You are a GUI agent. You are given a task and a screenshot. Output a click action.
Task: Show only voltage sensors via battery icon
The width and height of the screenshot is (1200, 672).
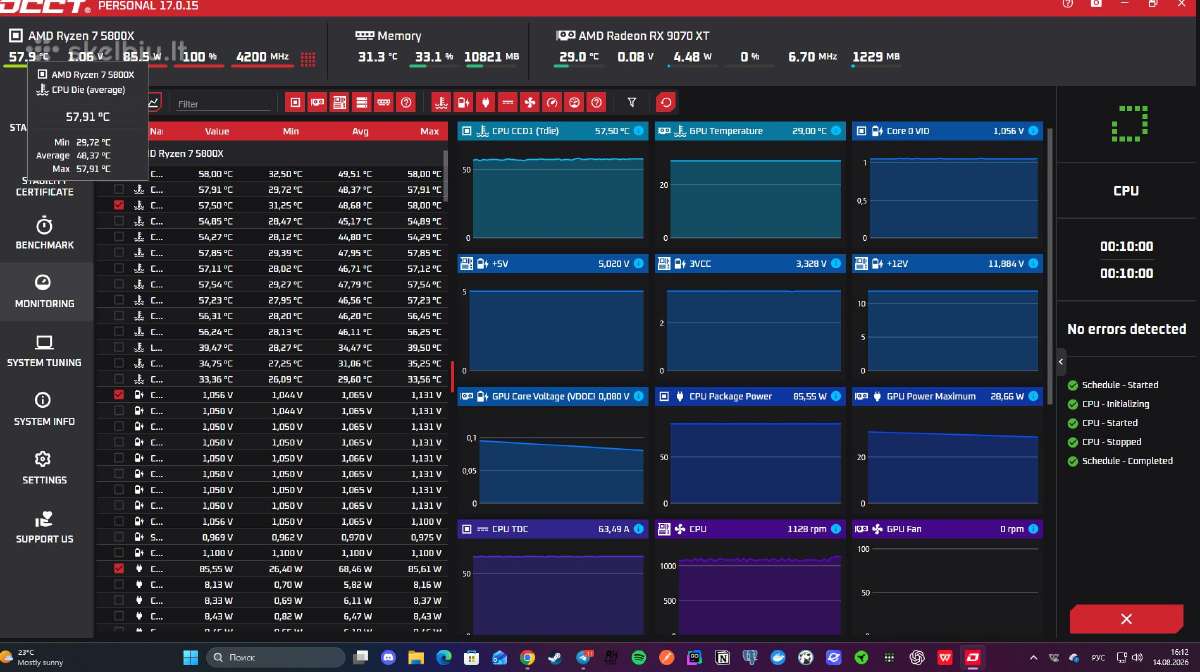pyautogui.click(x=463, y=102)
